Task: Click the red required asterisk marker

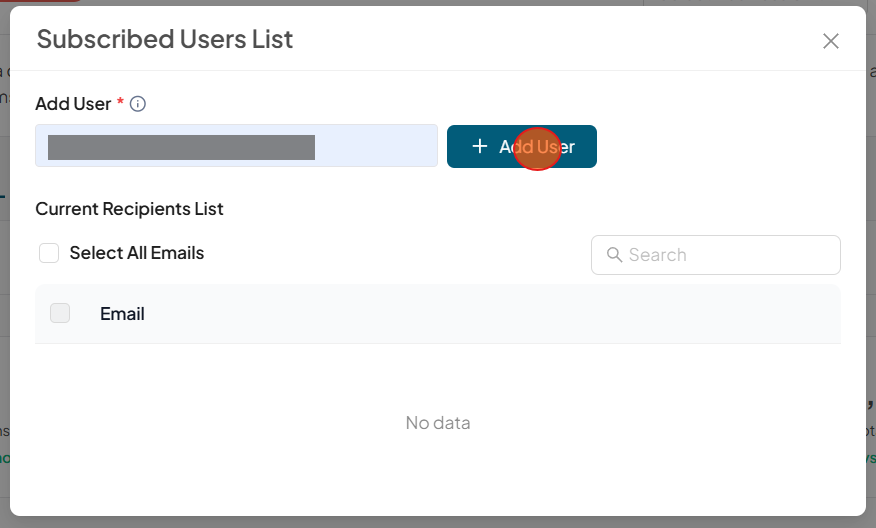Action: (x=121, y=103)
